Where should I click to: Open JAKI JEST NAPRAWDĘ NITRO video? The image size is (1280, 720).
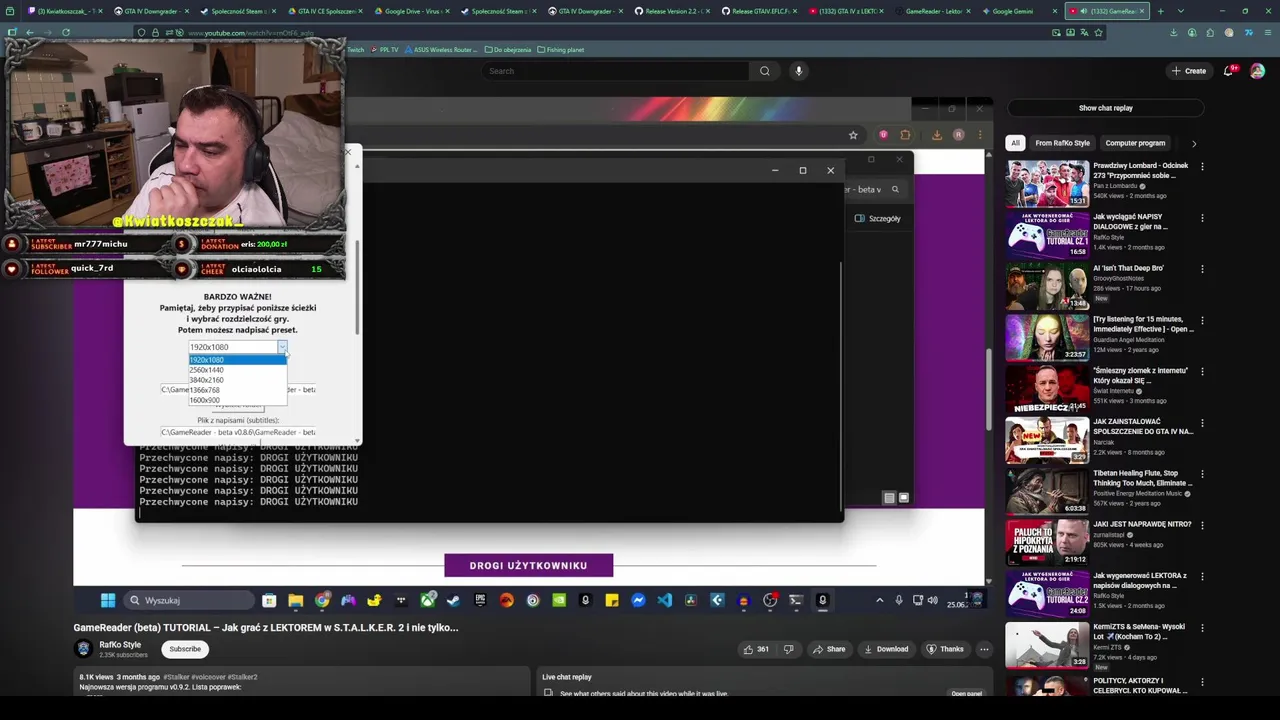(1047, 542)
